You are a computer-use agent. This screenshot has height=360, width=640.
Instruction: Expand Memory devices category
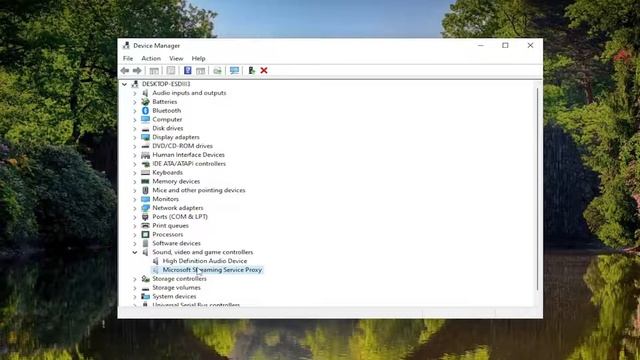[x=135, y=182]
